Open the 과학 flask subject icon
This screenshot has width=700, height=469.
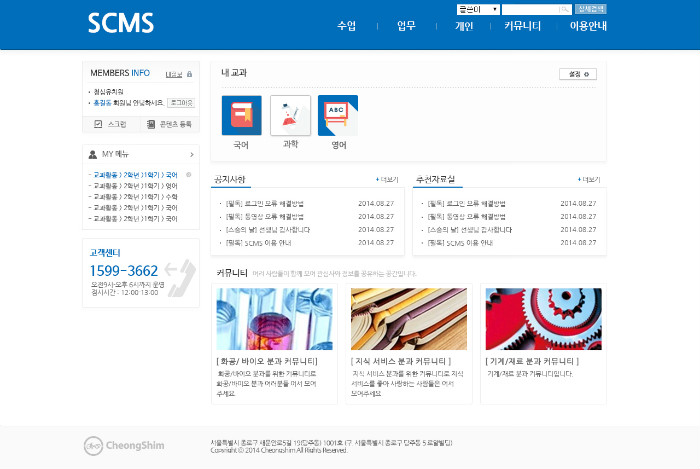click(290, 115)
